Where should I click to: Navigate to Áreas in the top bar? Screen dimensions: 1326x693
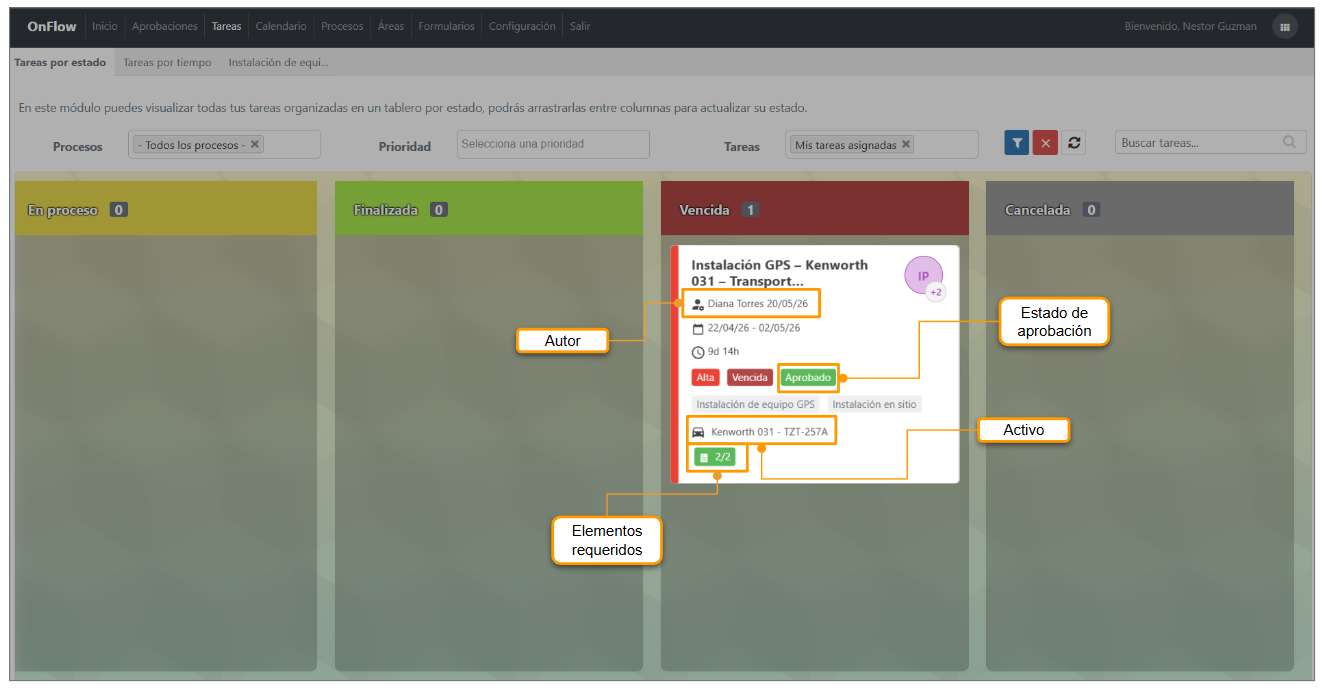[391, 27]
